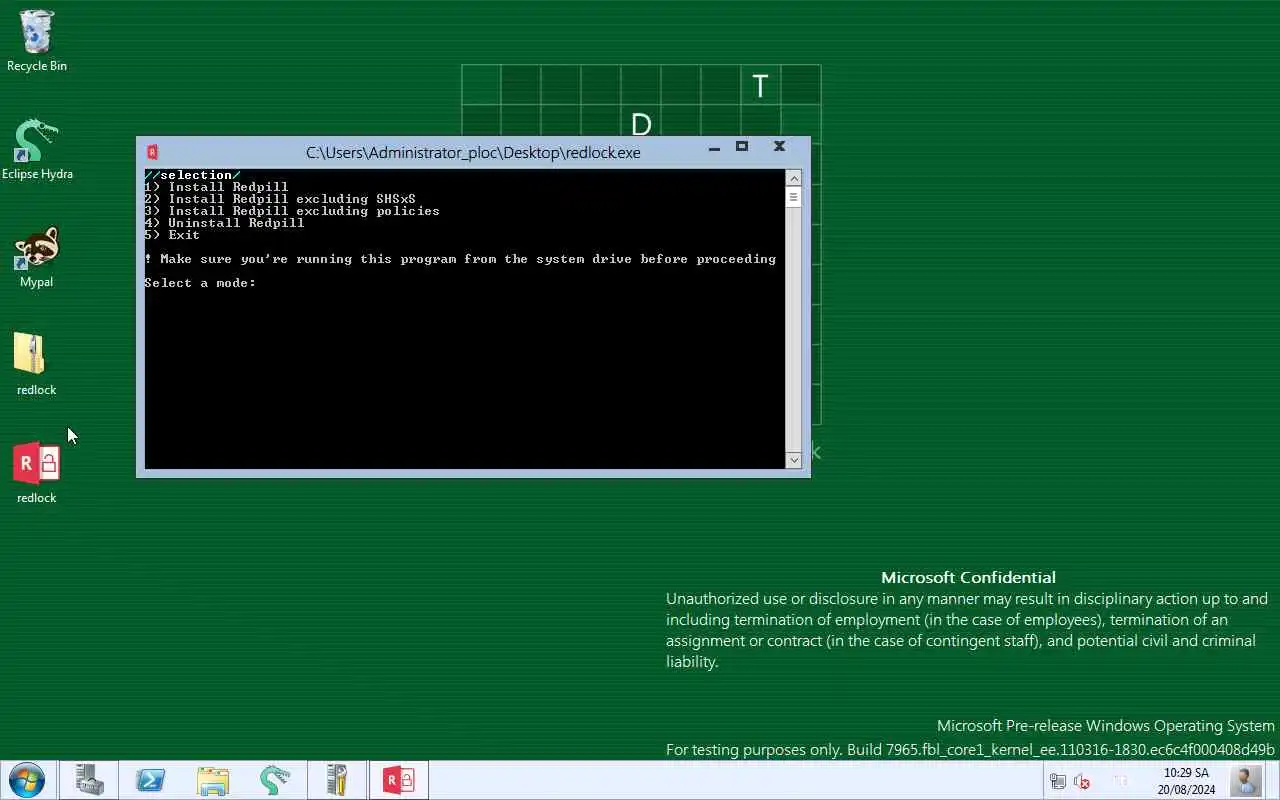
Task: Open the muted volume tray icon
Action: coord(1081,781)
